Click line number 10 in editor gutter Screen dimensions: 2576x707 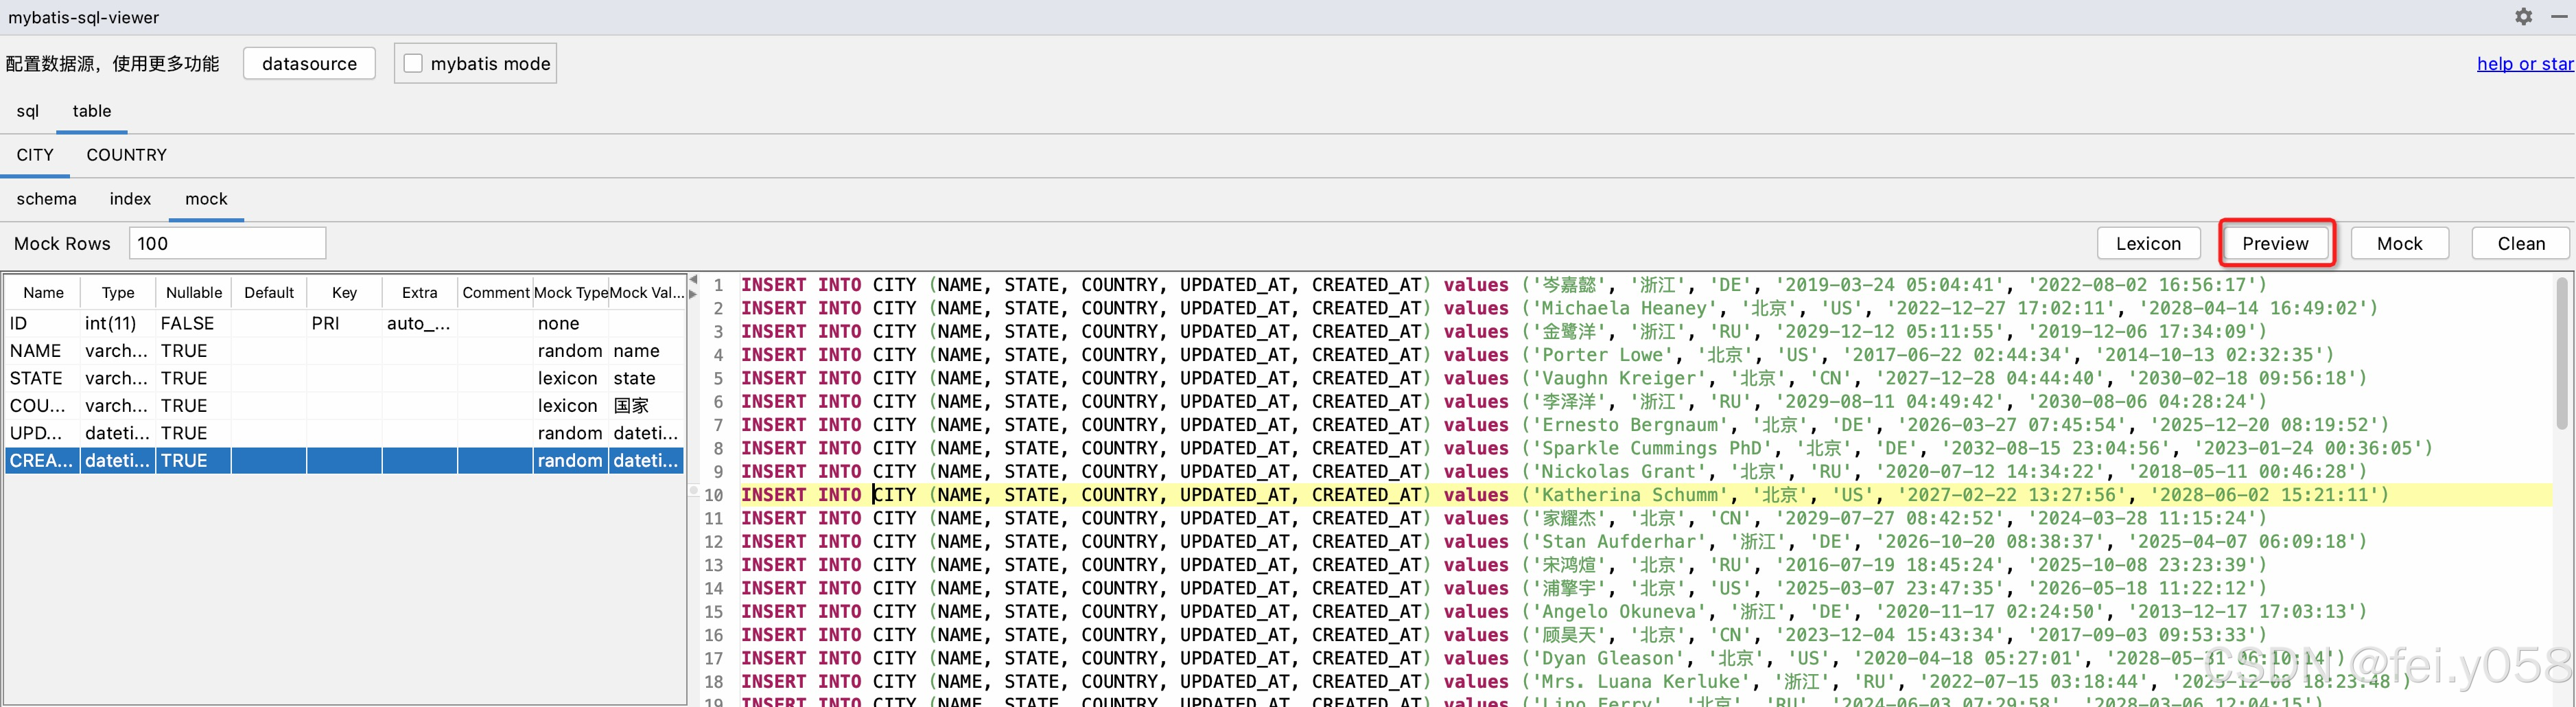coord(713,495)
